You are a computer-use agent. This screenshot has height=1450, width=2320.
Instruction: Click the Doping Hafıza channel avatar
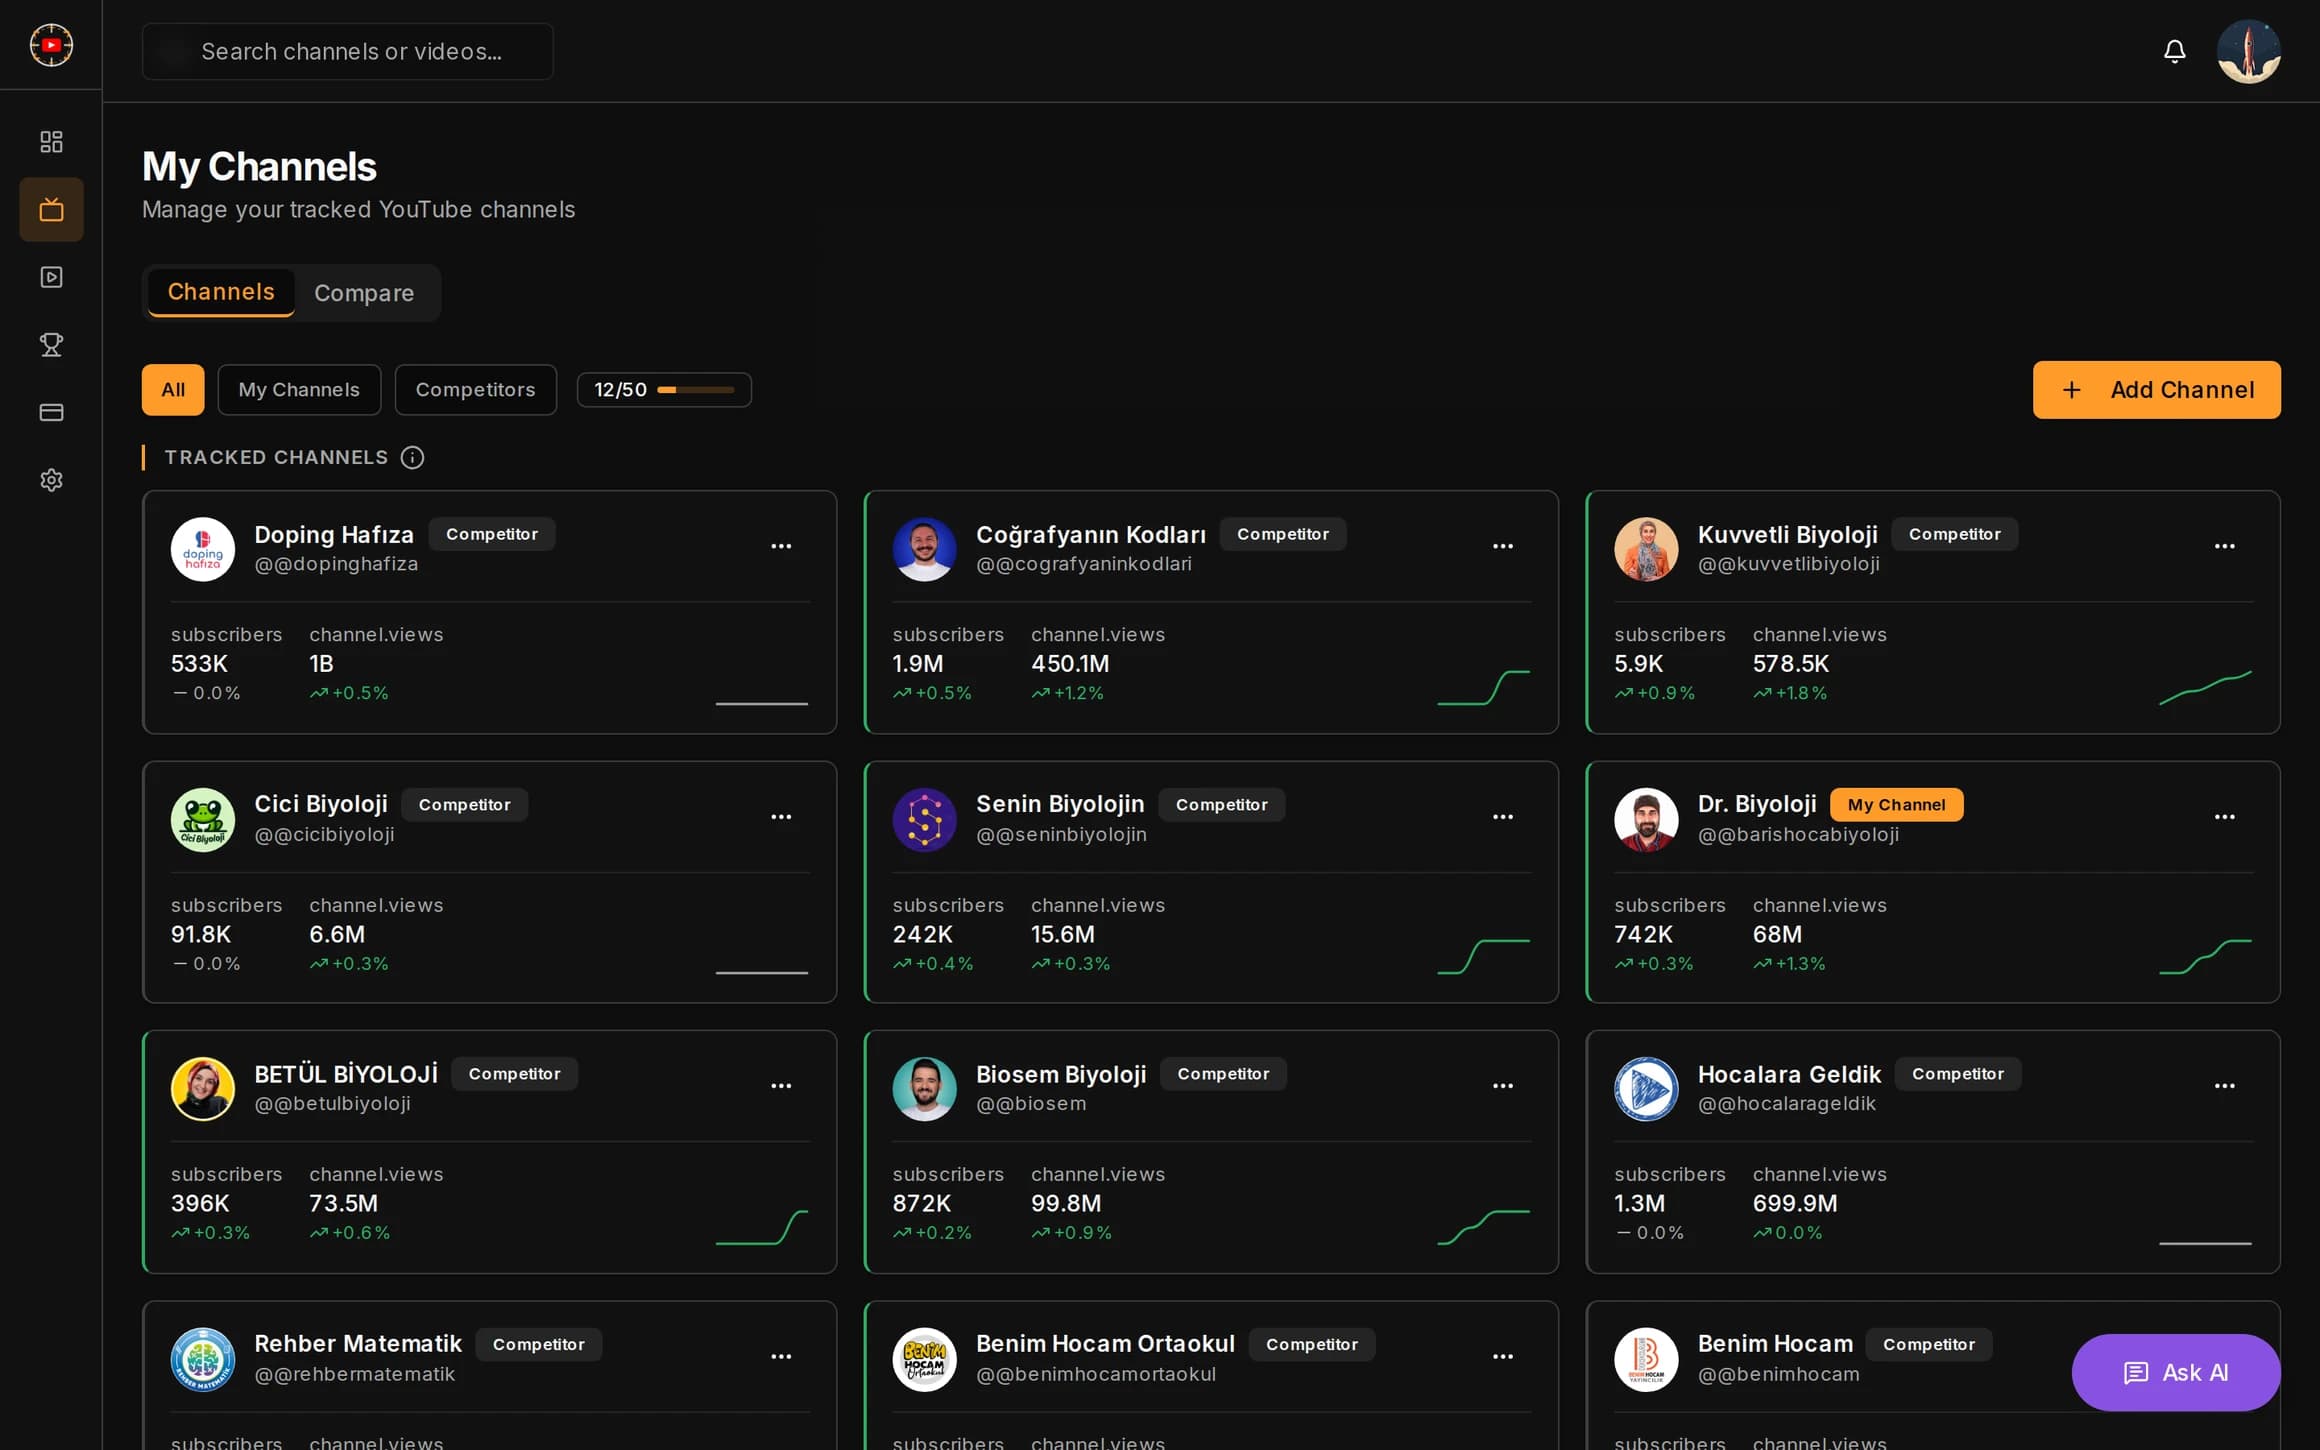coord(203,549)
